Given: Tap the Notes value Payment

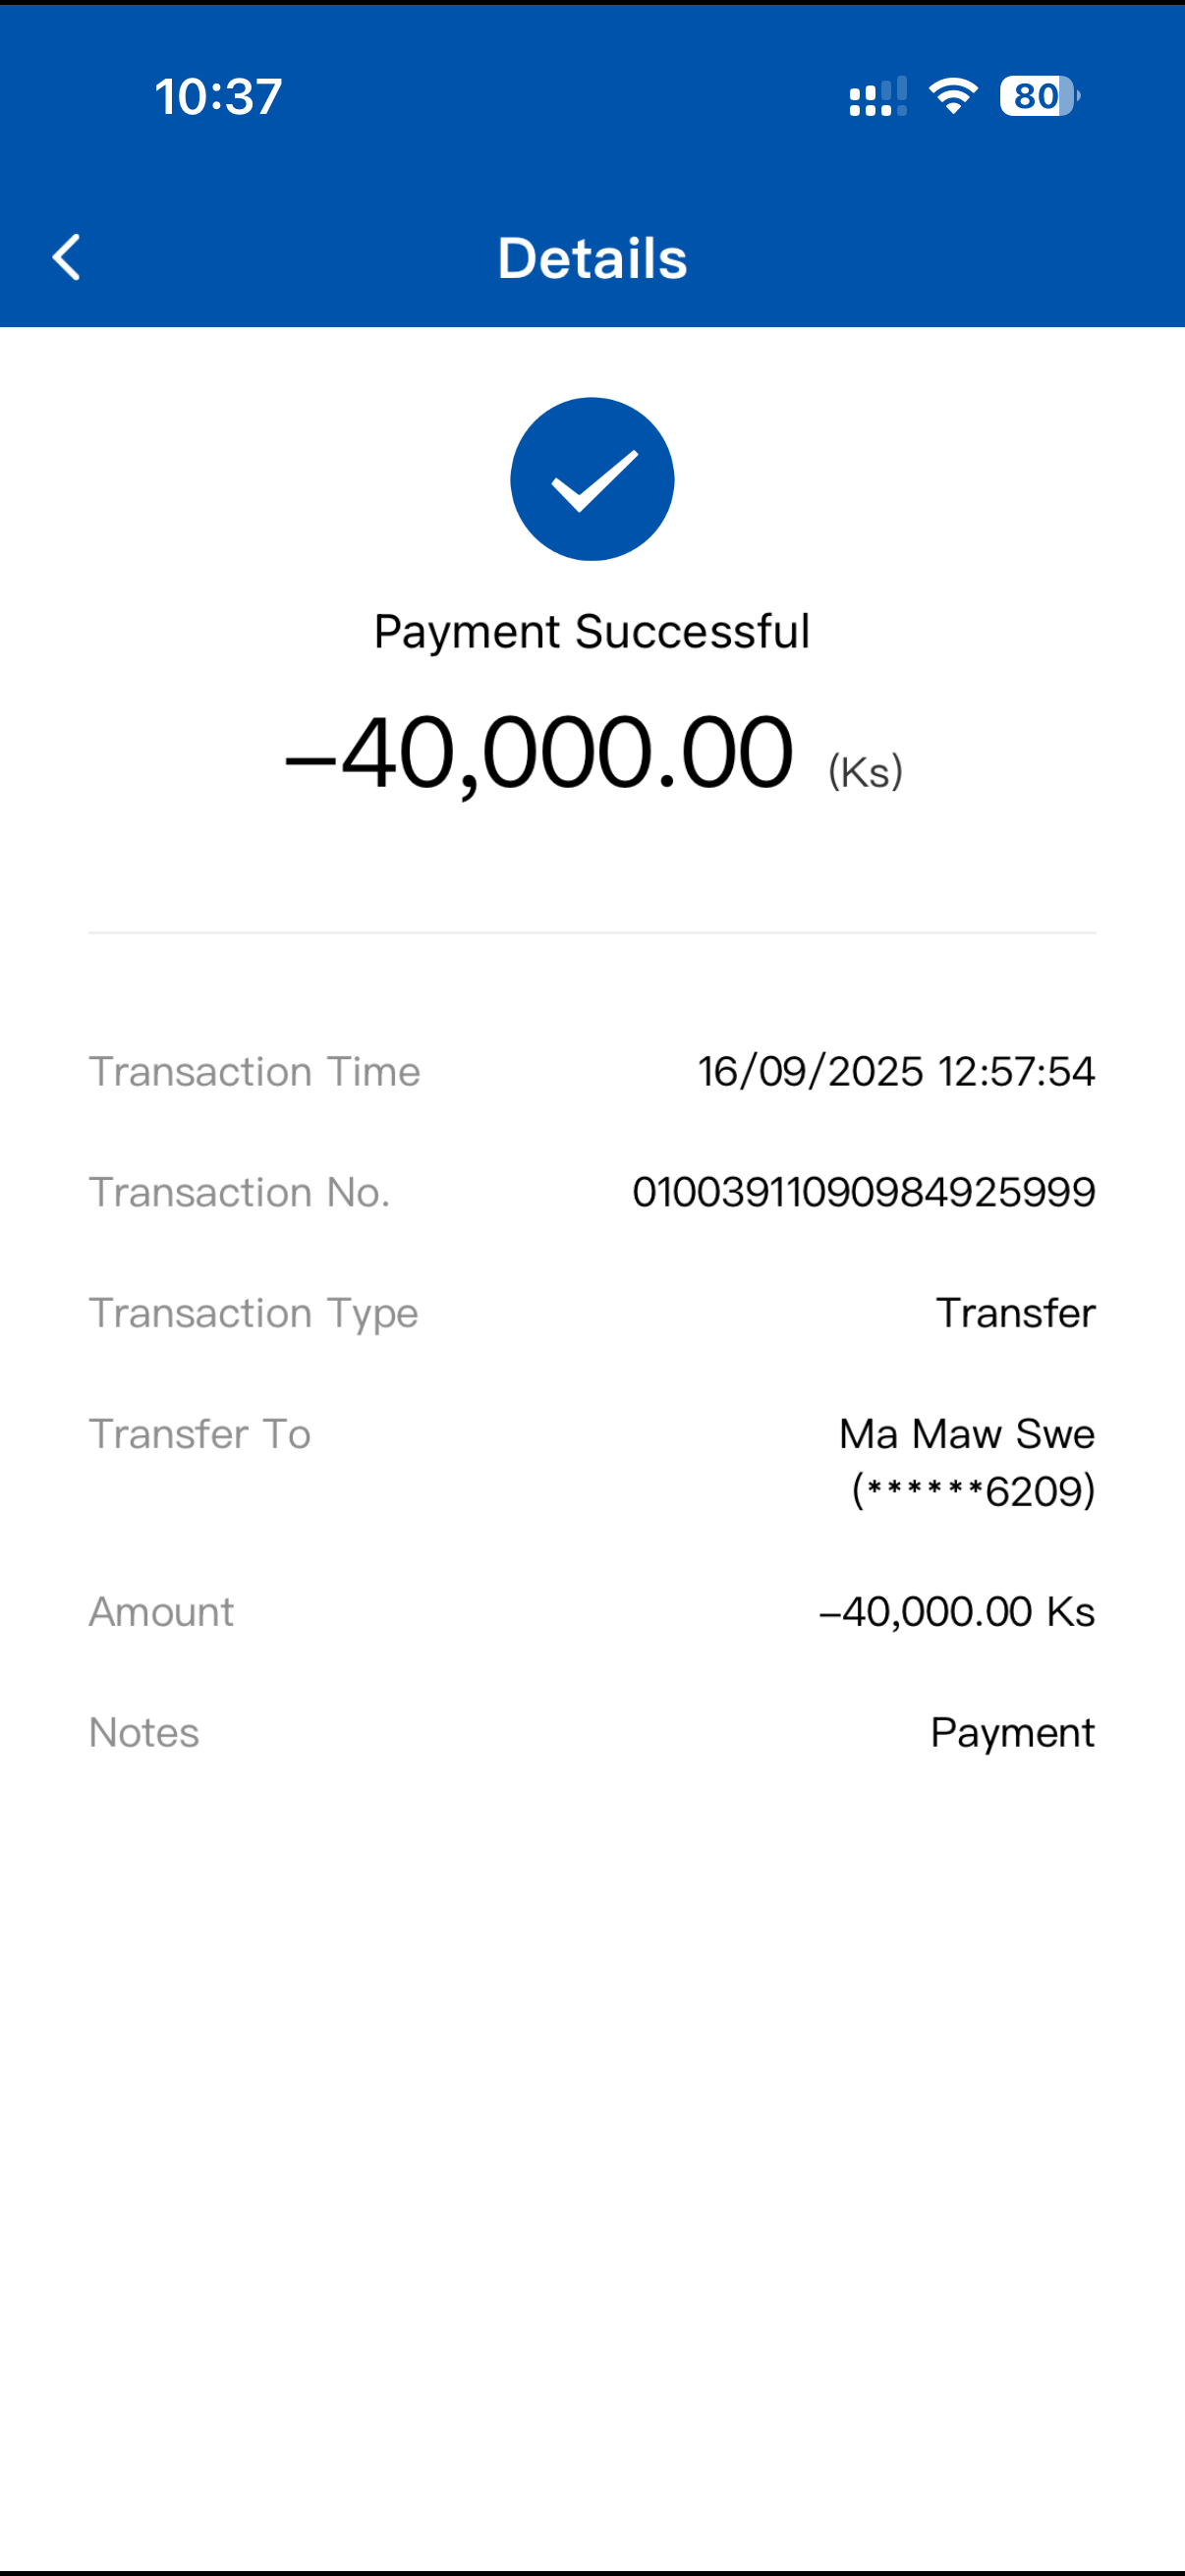Looking at the screenshot, I should (x=1012, y=1732).
